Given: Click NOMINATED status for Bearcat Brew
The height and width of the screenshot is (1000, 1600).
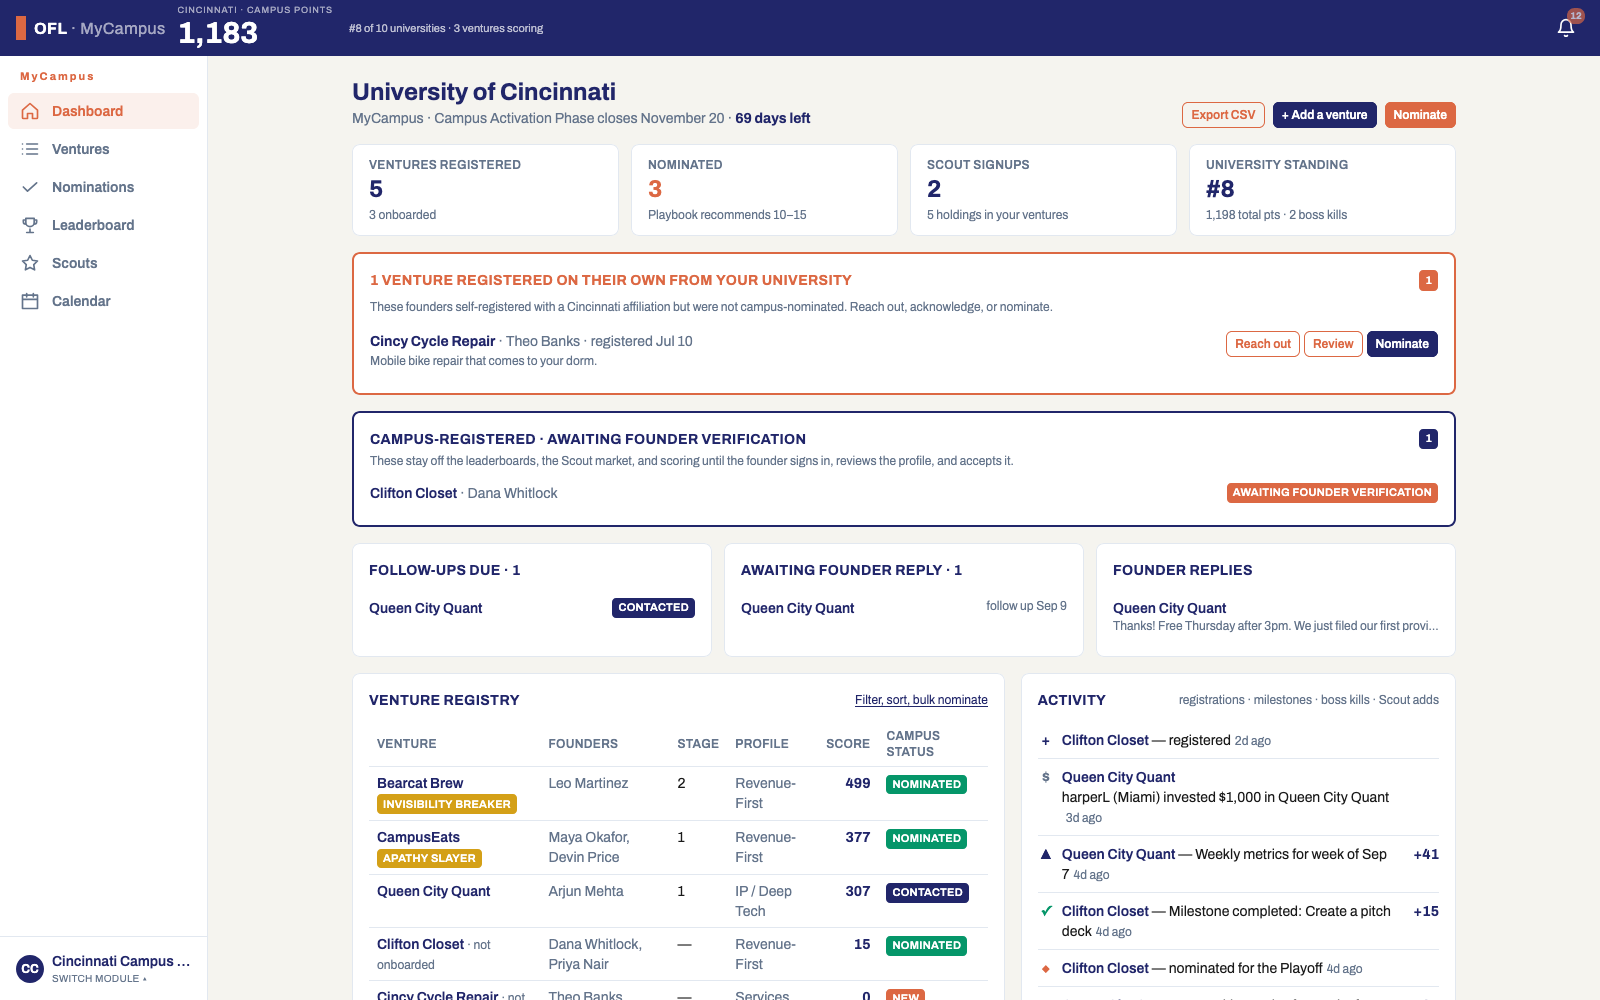Looking at the screenshot, I should tap(926, 784).
